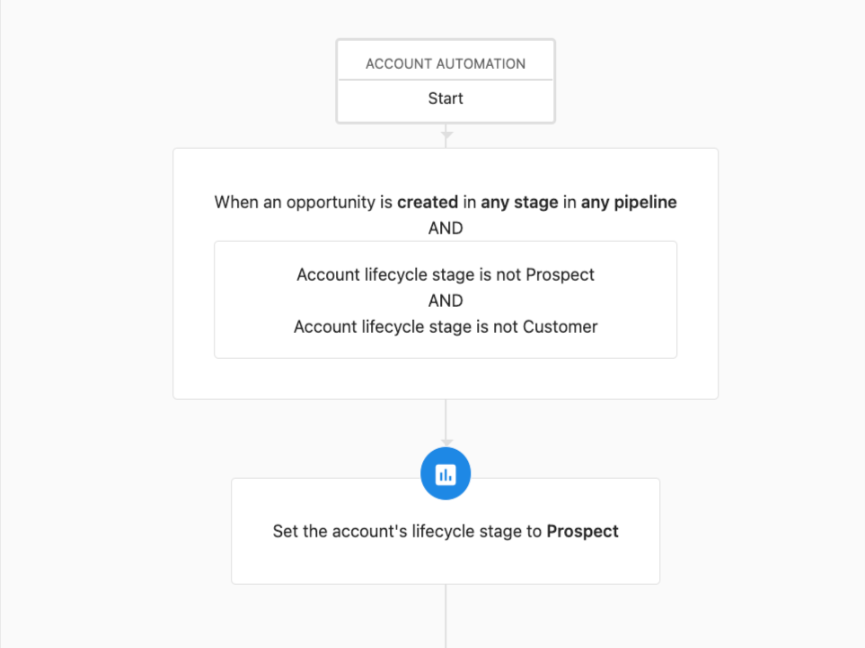Select 'Account lifecycle stage is not Customer' condition
This screenshot has height=648, width=865.
445,327
